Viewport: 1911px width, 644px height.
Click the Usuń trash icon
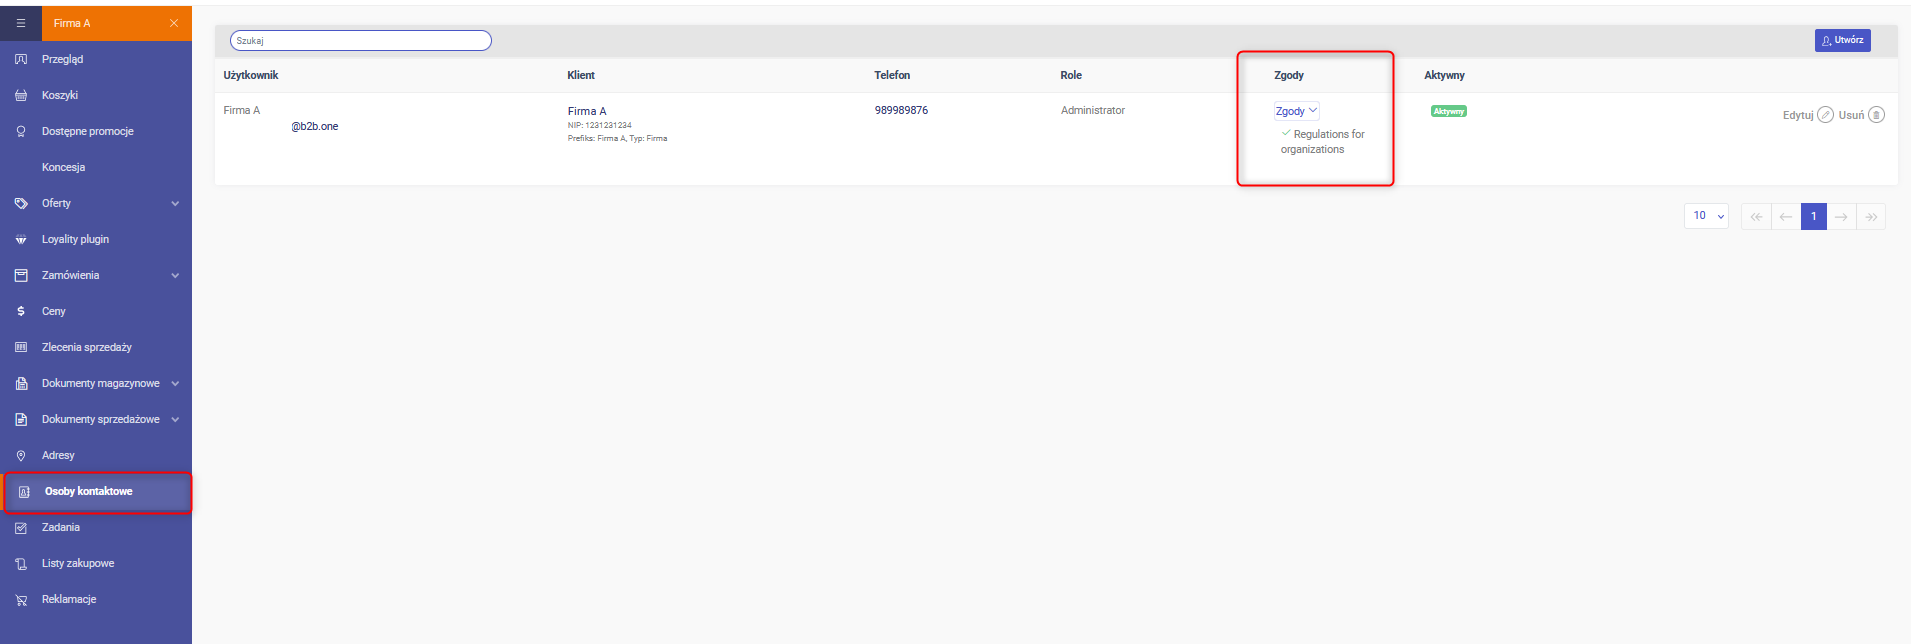(x=1876, y=115)
